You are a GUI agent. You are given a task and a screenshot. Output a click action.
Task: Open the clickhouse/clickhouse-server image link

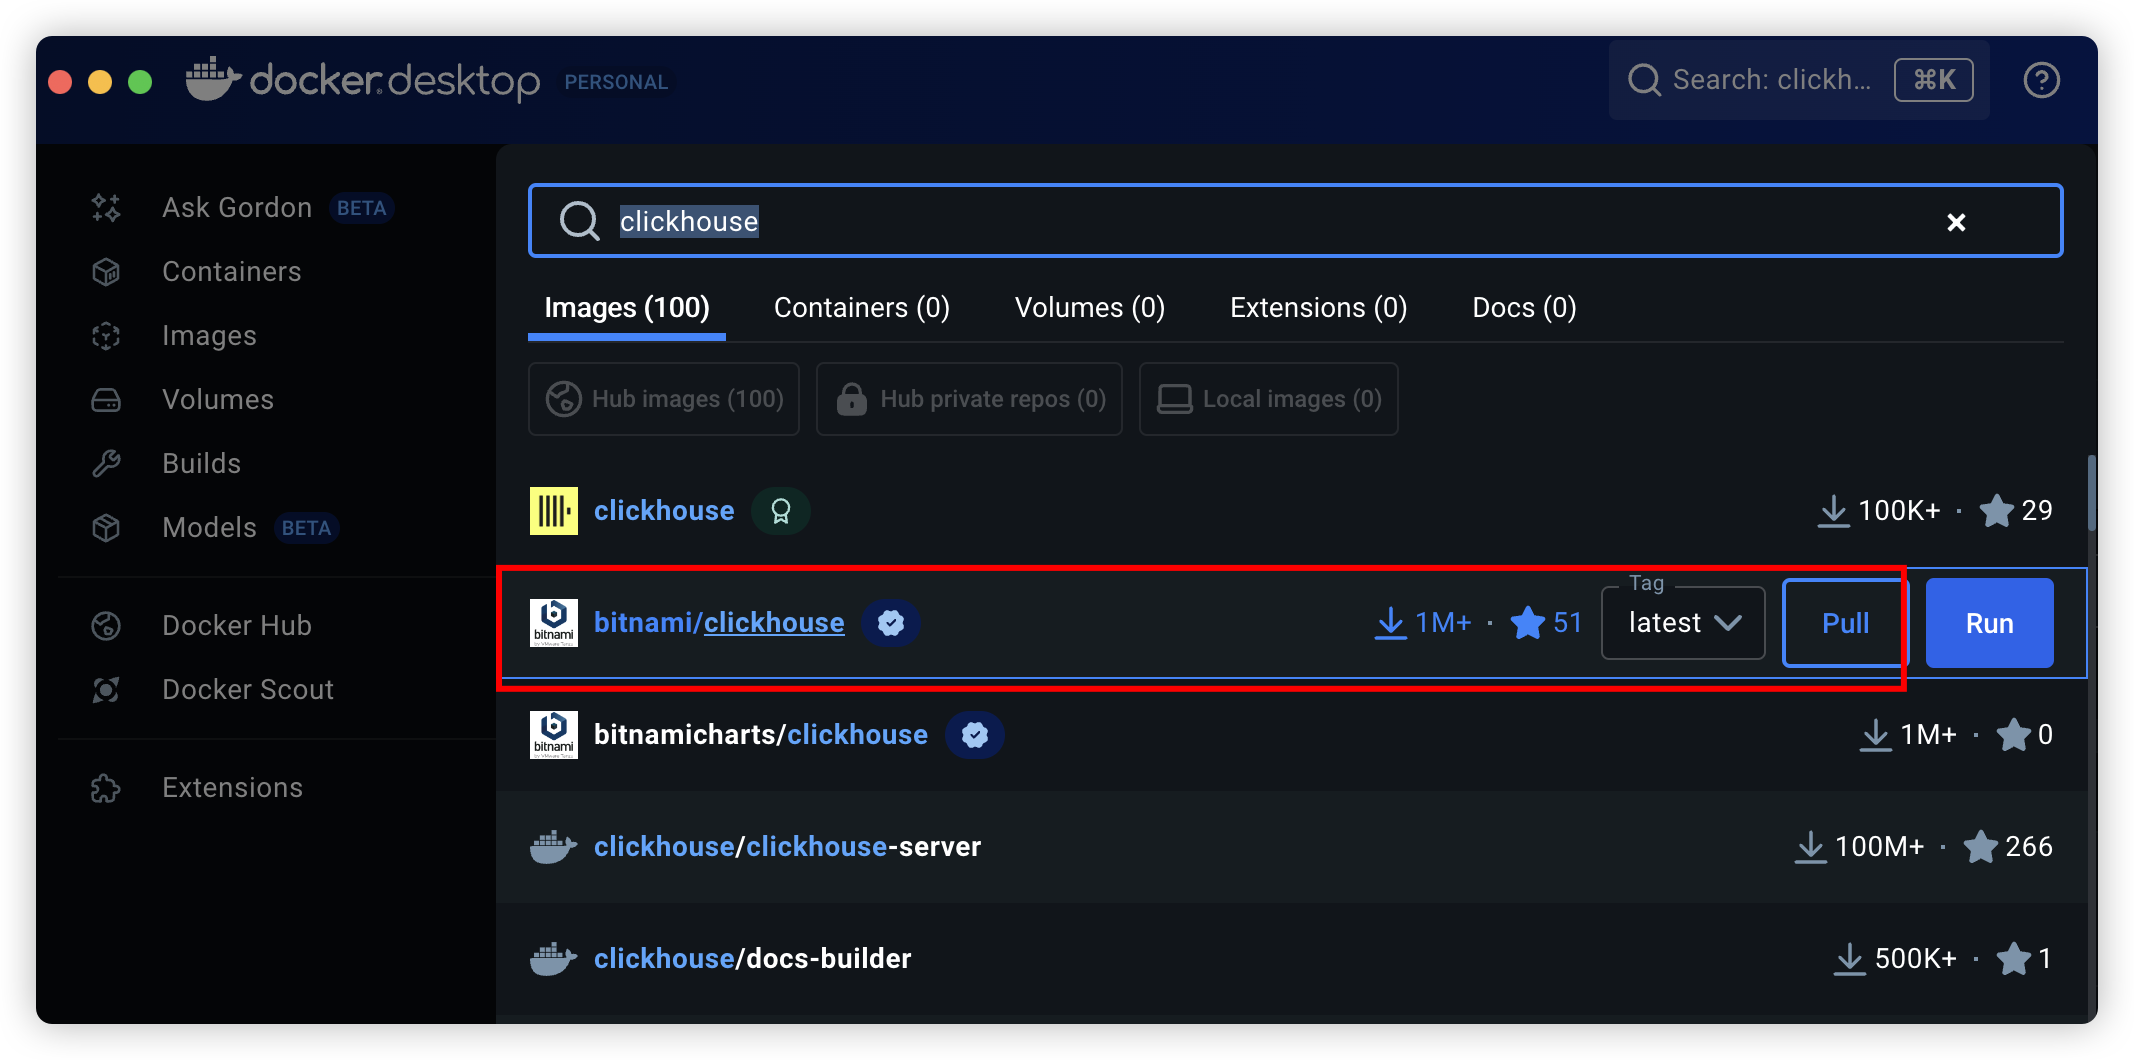pyautogui.click(x=788, y=847)
